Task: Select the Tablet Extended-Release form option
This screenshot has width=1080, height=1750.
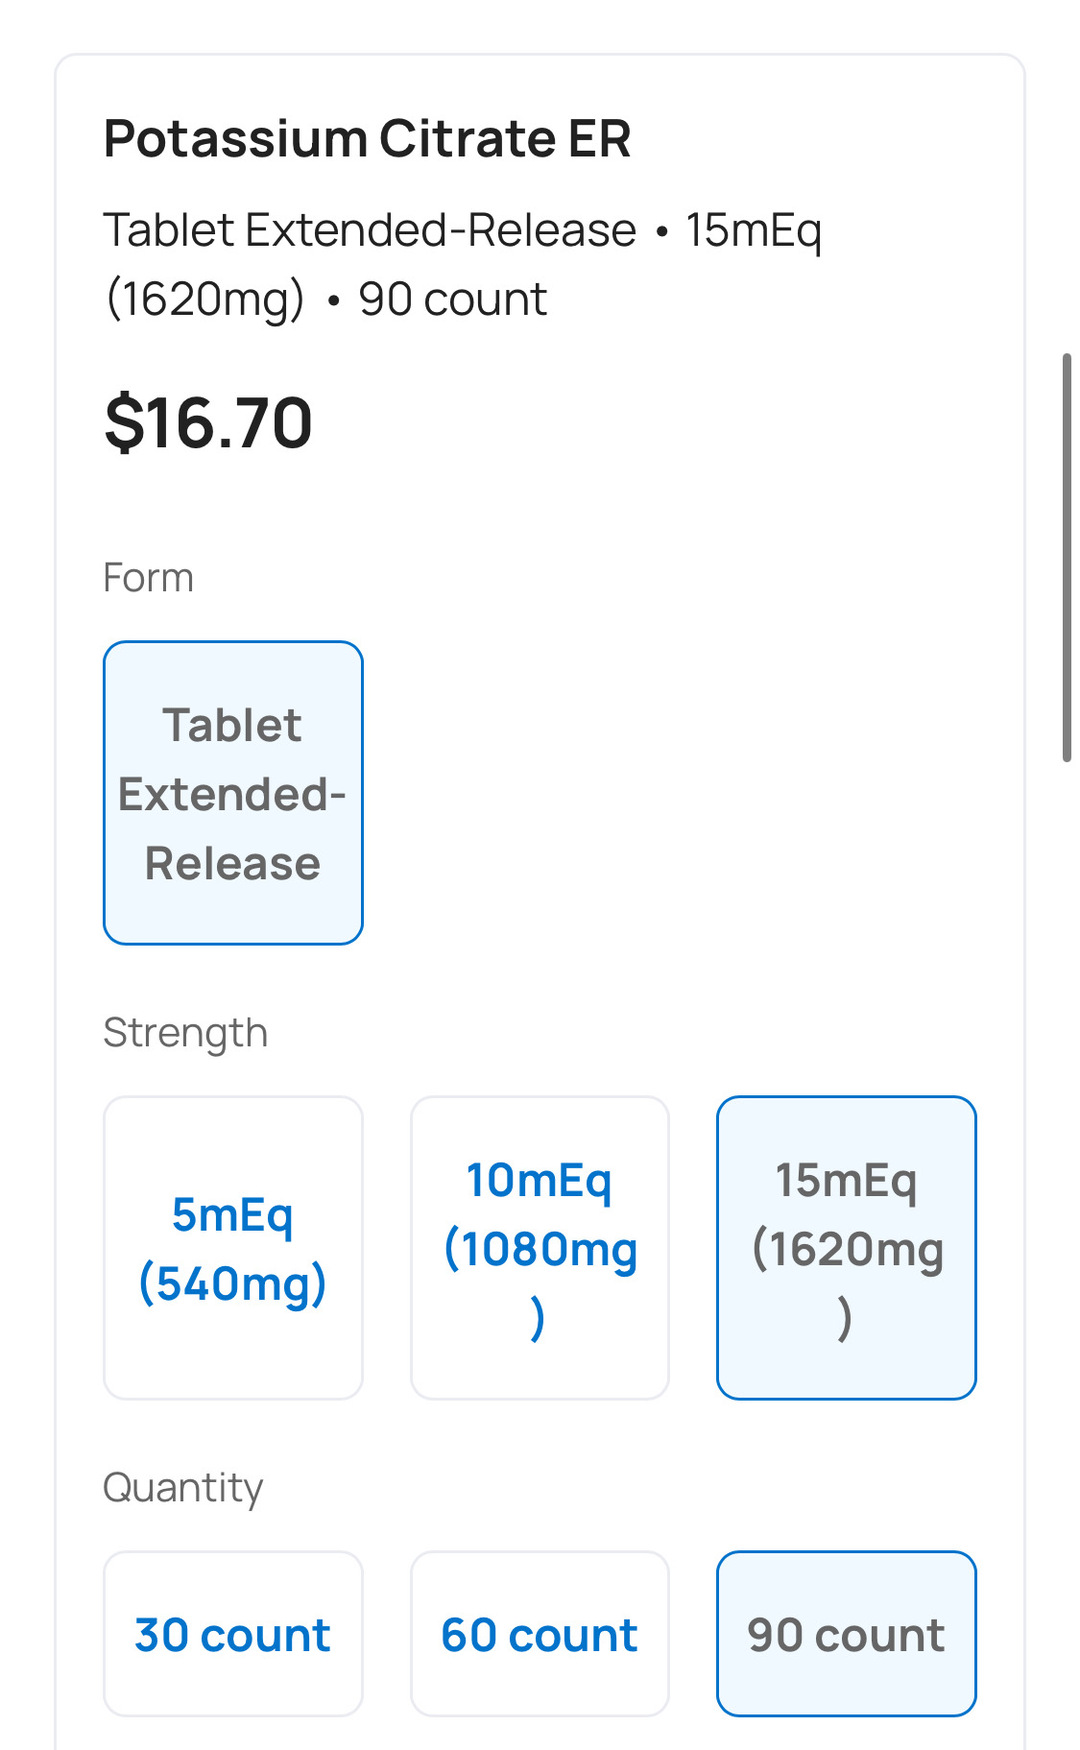Action: [233, 793]
